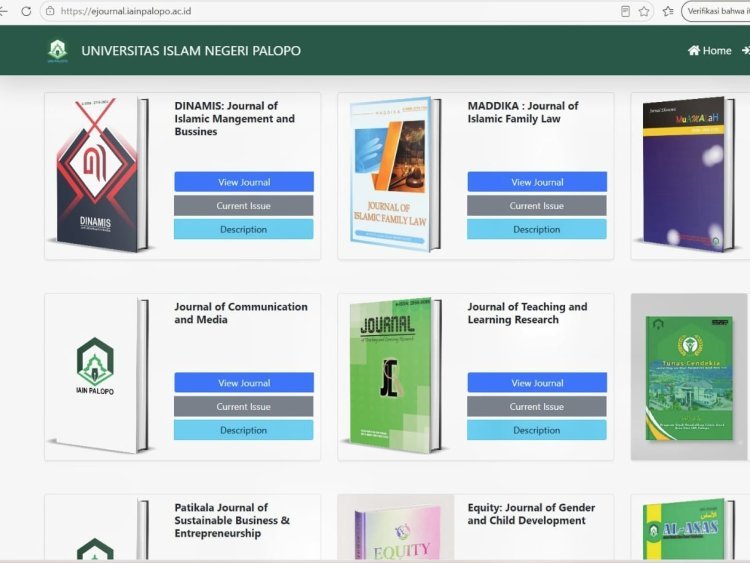Click the Tunas Cendekia green cover
Screen dimensions: 750x563
point(689,378)
